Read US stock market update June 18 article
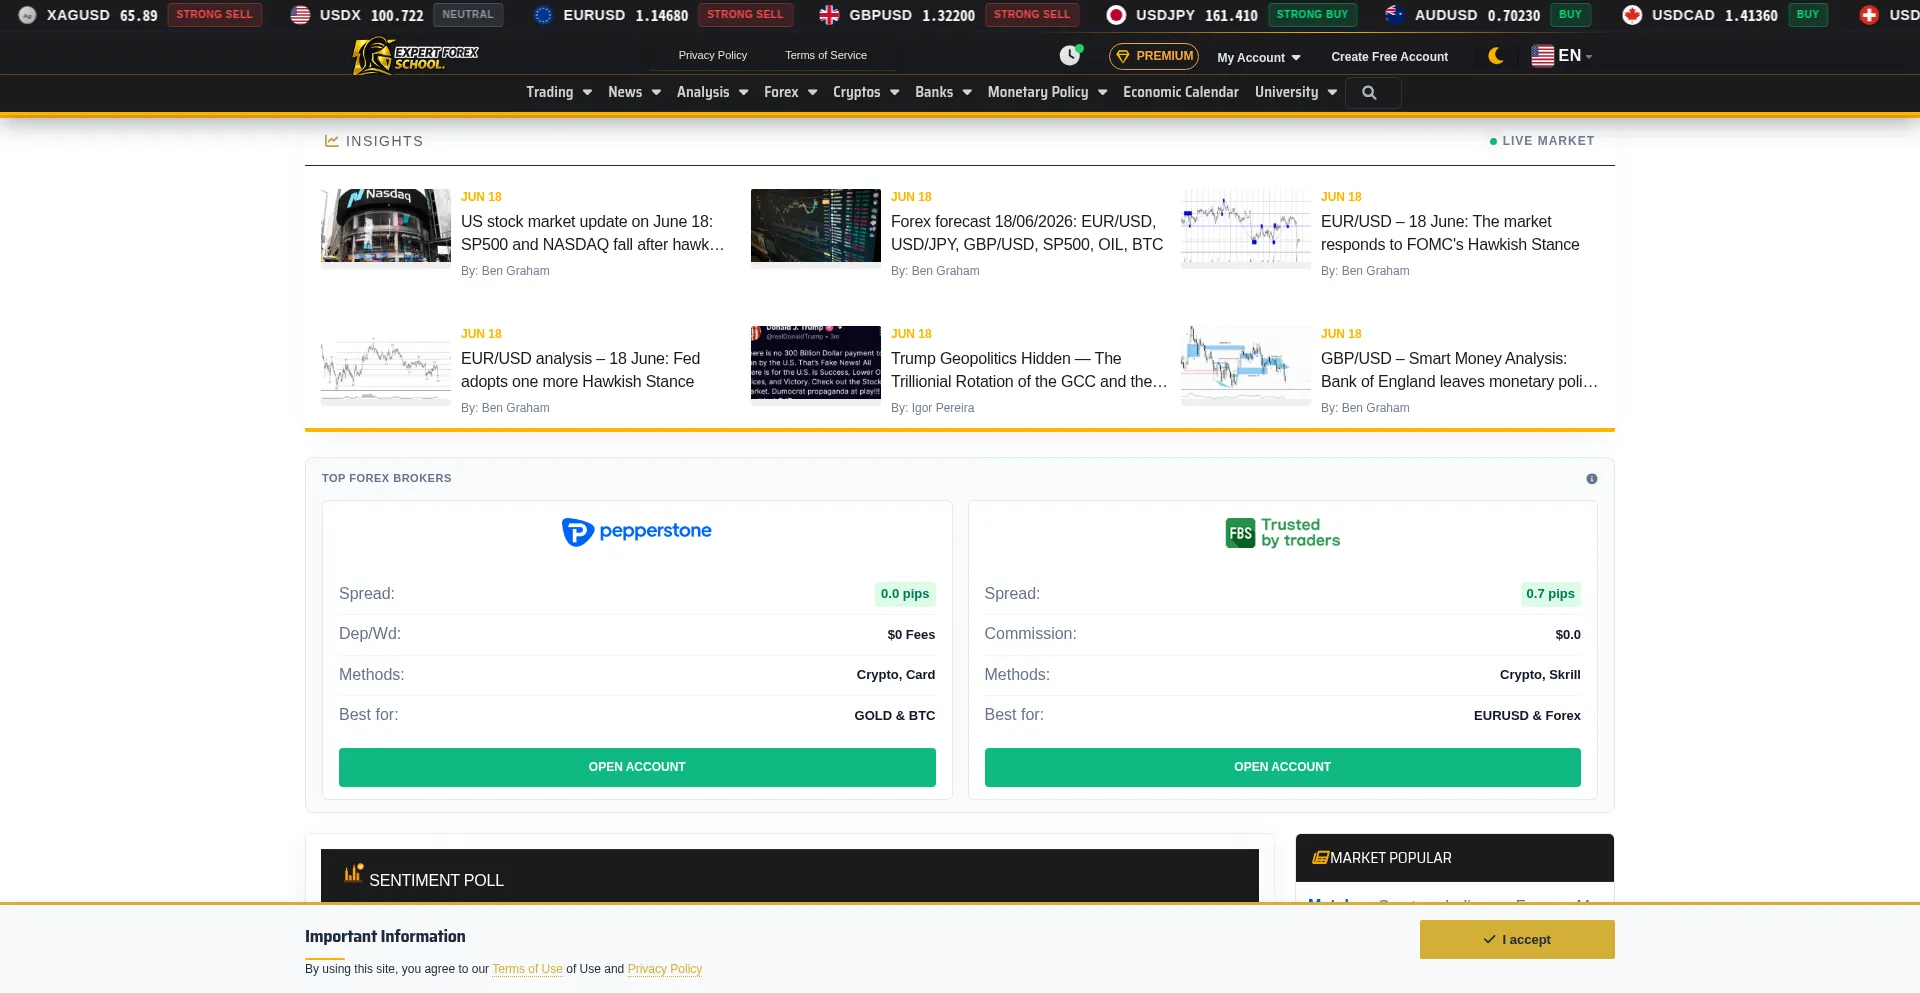1920x993 pixels. (x=593, y=233)
